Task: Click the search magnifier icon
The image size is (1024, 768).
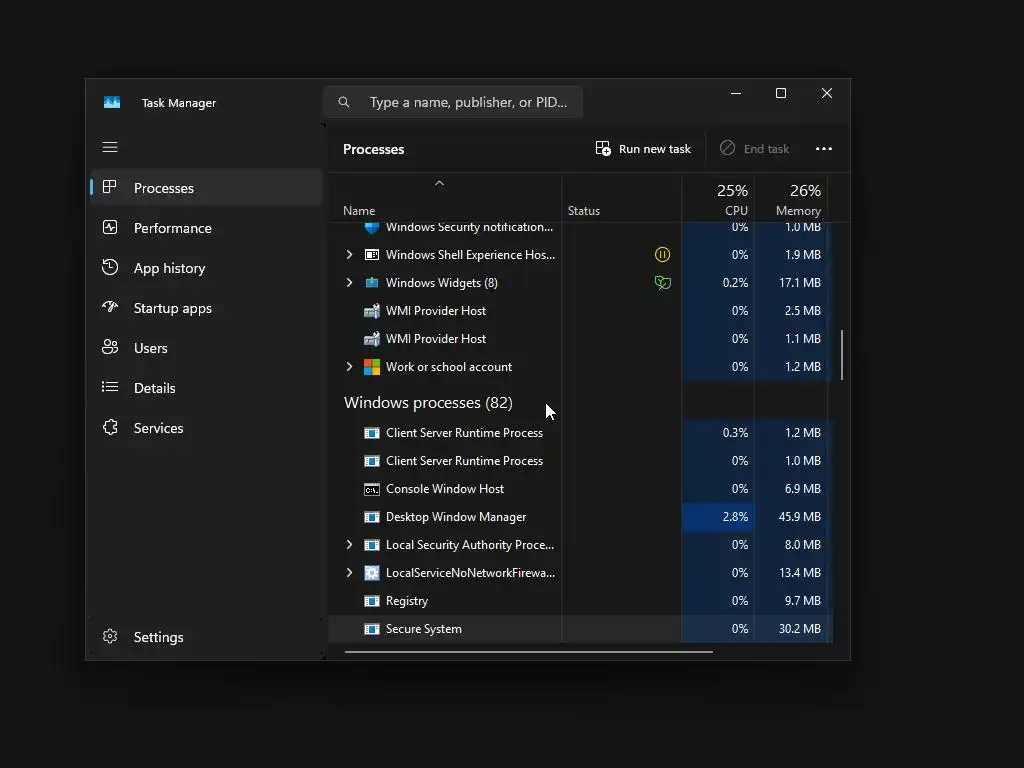Action: [x=344, y=102]
